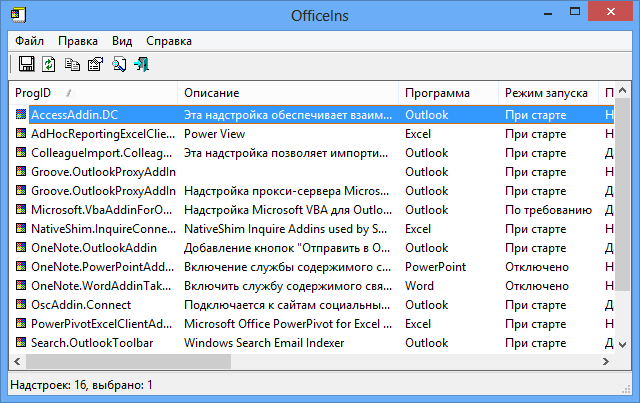Click icon next to AccessAddin.DC
Viewport: 640px width, 403px height.
pyautogui.click(x=21, y=114)
